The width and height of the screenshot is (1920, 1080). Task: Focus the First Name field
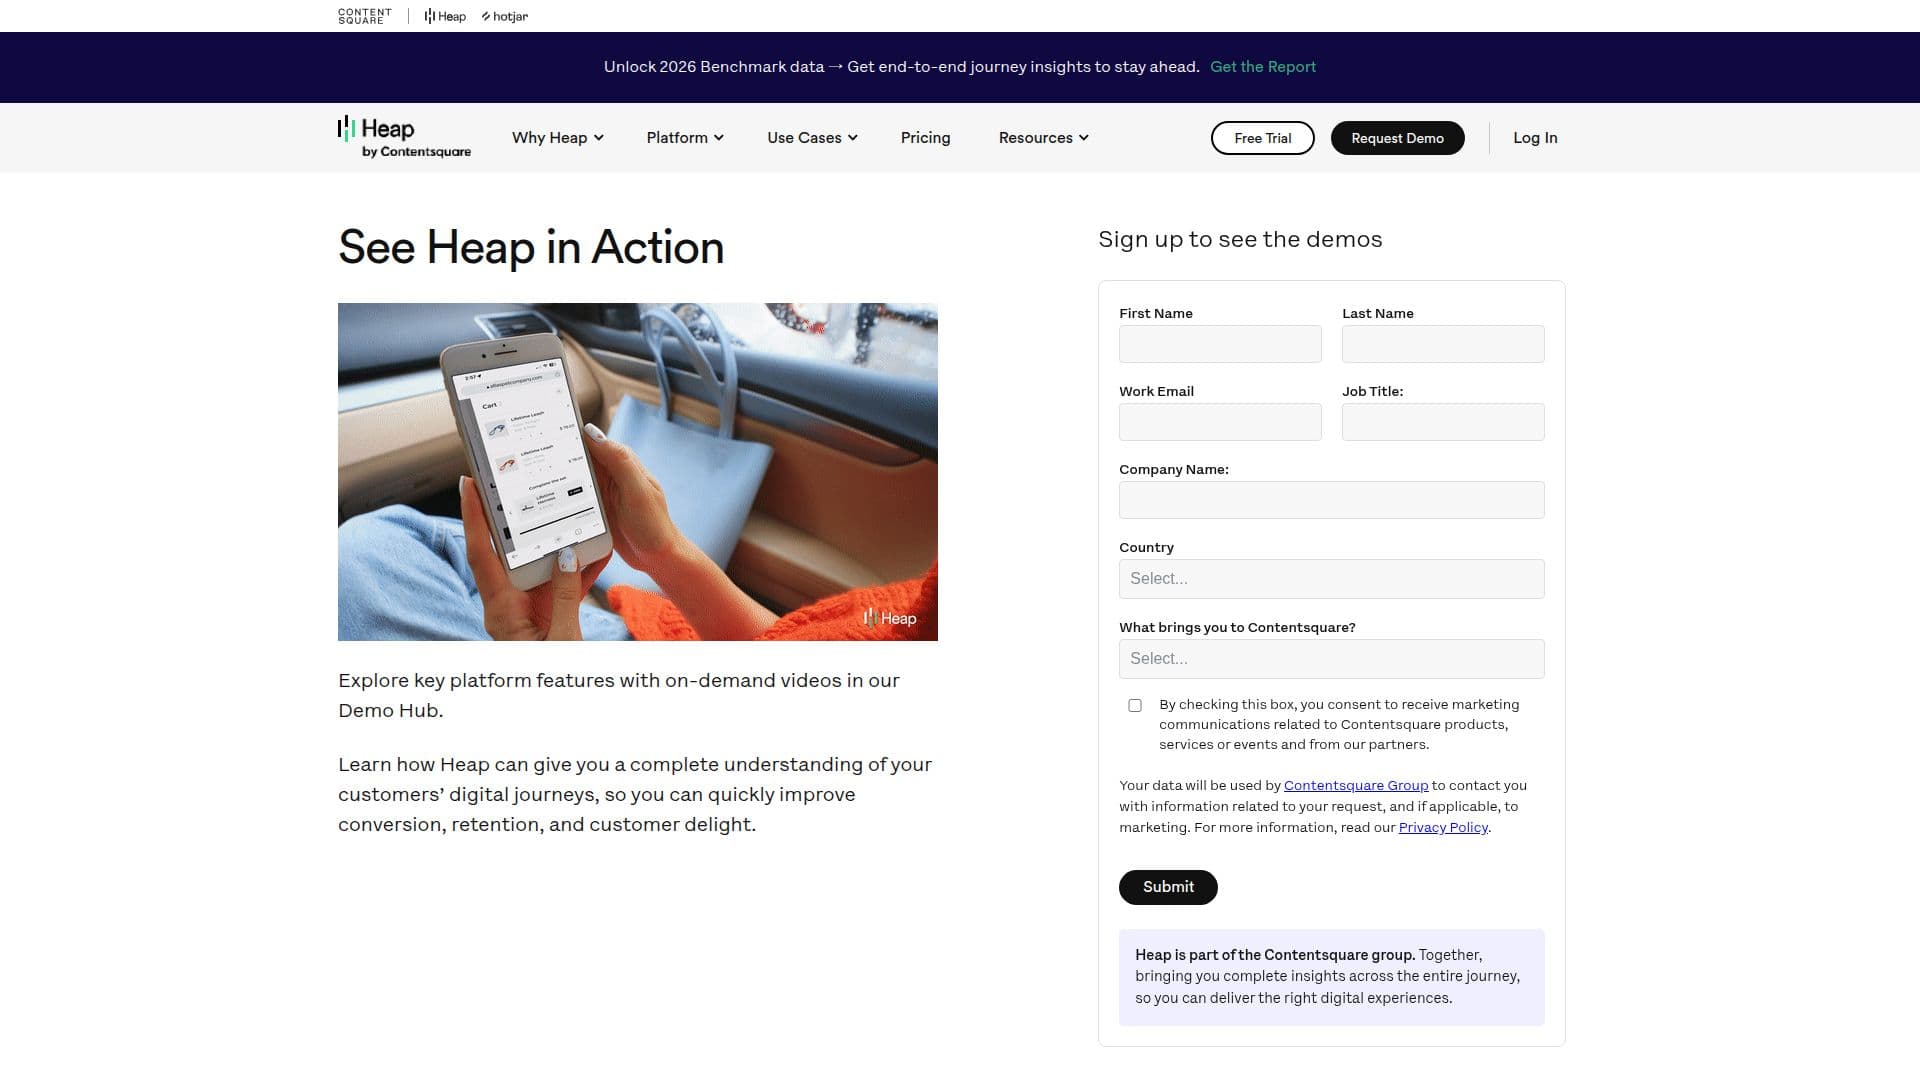click(x=1220, y=344)
